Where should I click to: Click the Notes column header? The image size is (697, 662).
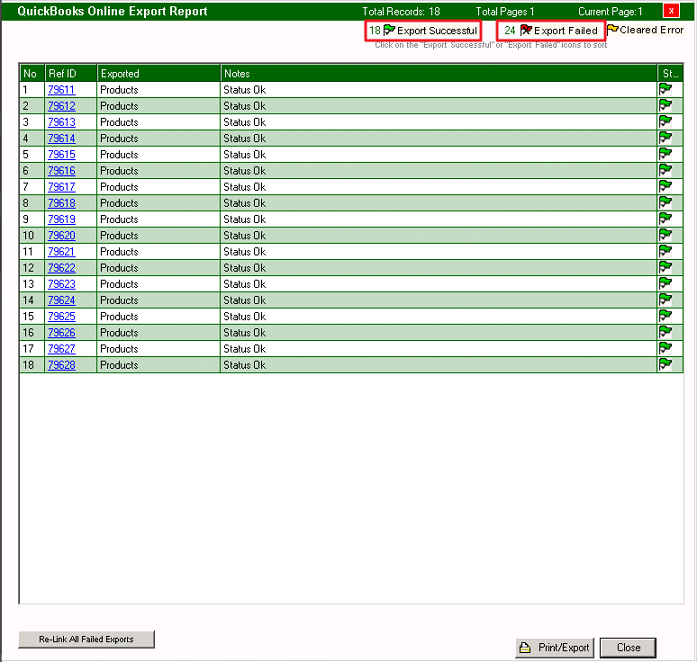tap(439, 73)
